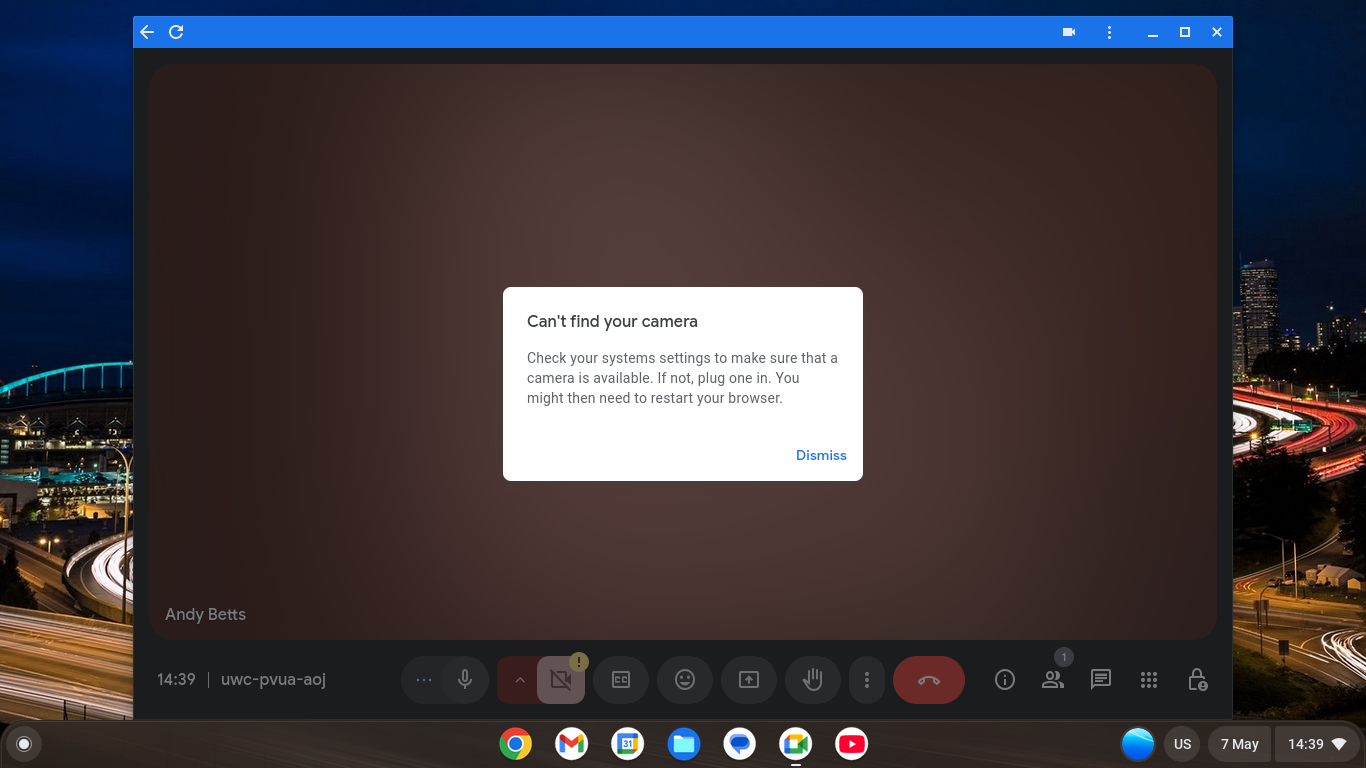
Task: Open the chat with everyone panel
Action: pos(1101,680)
